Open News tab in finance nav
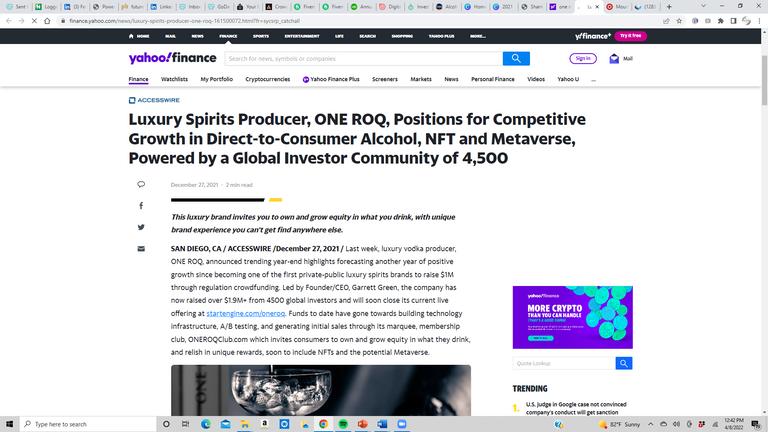This screenshot has height=432, width=768. tap(451, 79)
